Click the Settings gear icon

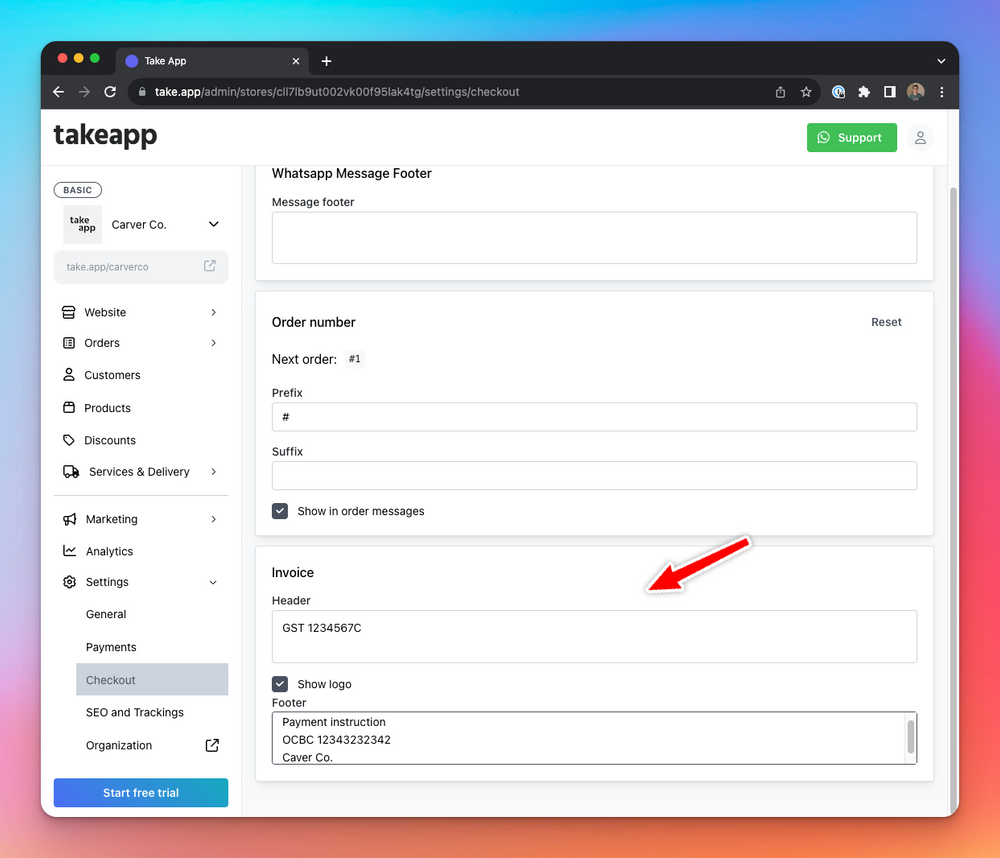pyautogui.click(x=70, y=582)
